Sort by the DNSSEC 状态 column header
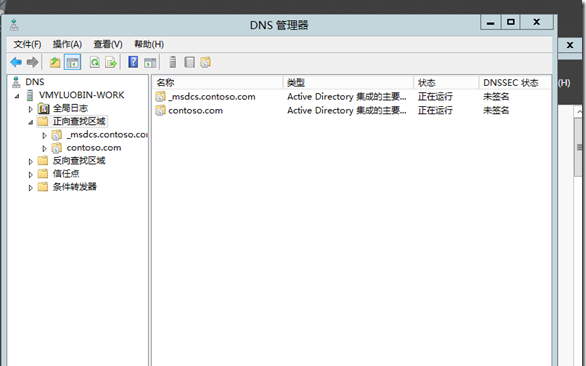Viewport: 586px width, 366px height. point(514,83)
